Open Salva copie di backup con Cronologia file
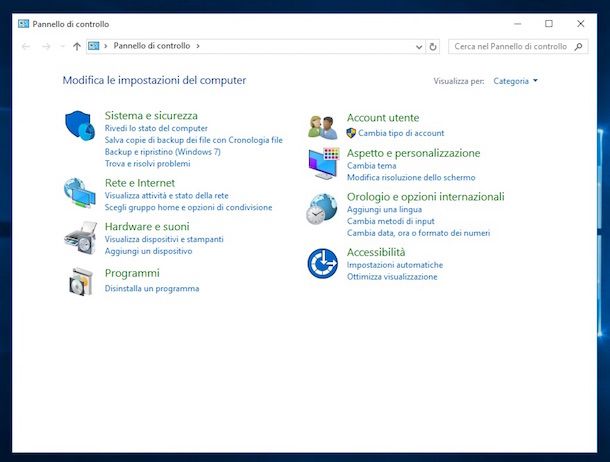The height and width of the screenshot is (462, 610). (x=194, y=140)
